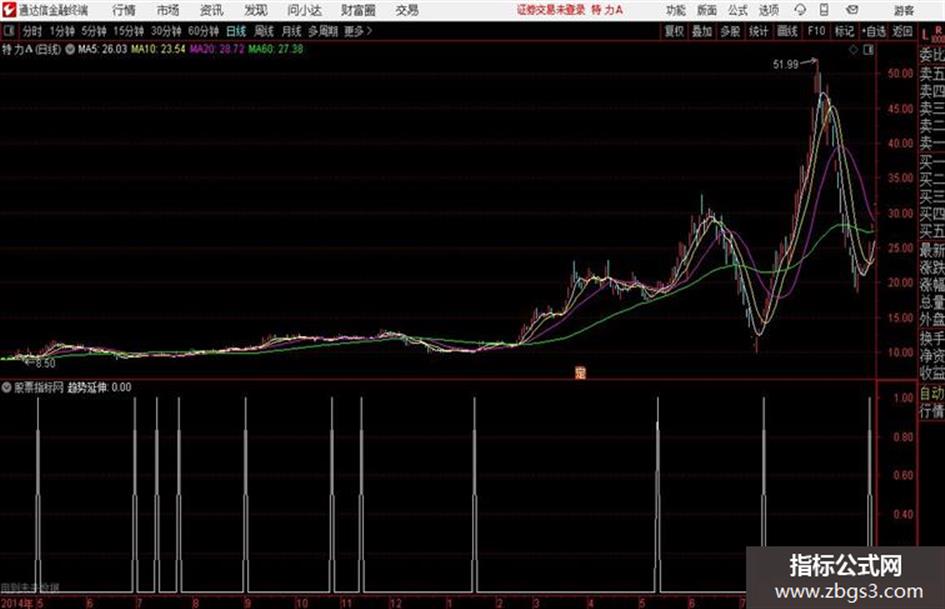Viewport: 945px width, 609px height.
Task: Click the 通达信 red logo icon
Action: 9,10
